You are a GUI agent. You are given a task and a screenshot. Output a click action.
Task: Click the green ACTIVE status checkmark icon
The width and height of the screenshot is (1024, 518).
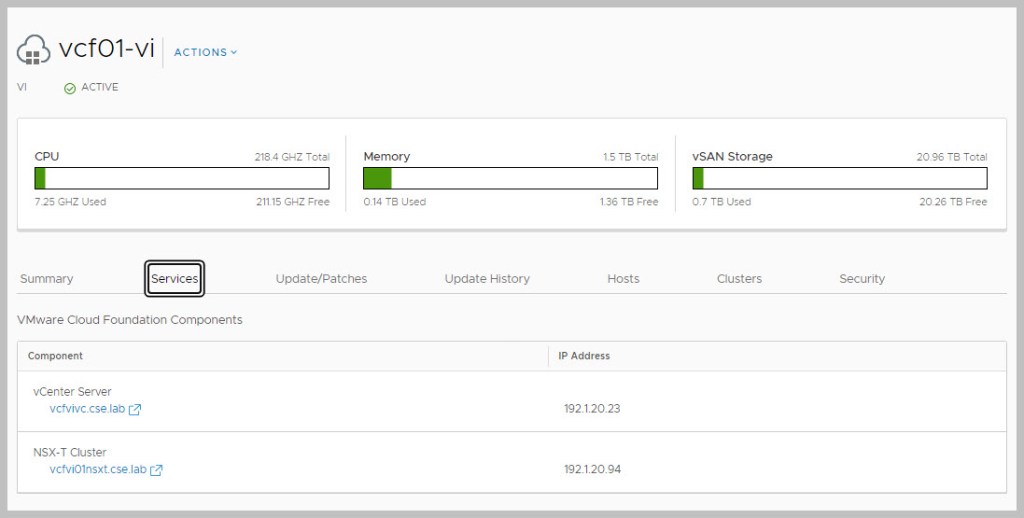[x=70, y=88]
